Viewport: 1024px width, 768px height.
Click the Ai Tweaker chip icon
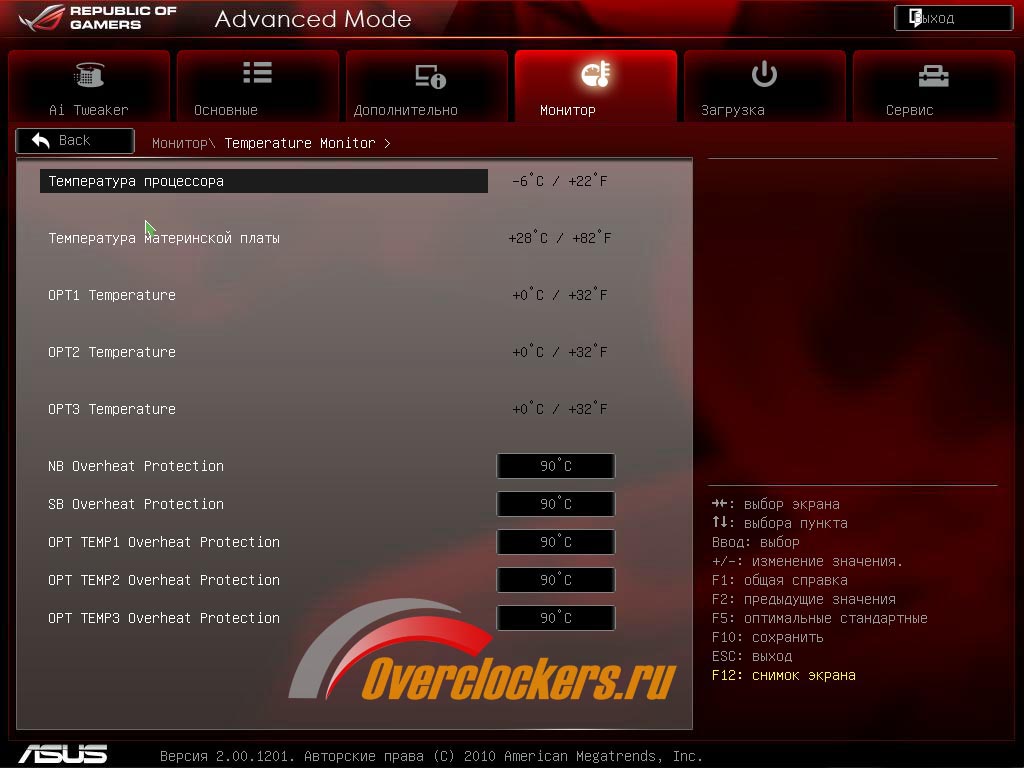coord(89,74)
